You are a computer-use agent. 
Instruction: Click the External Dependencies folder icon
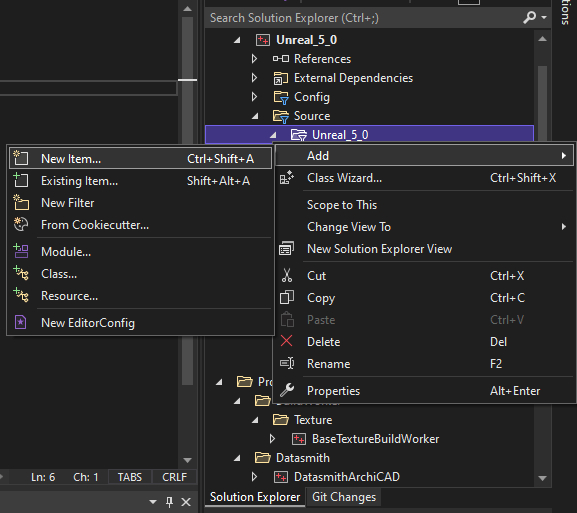click(281, 78)
